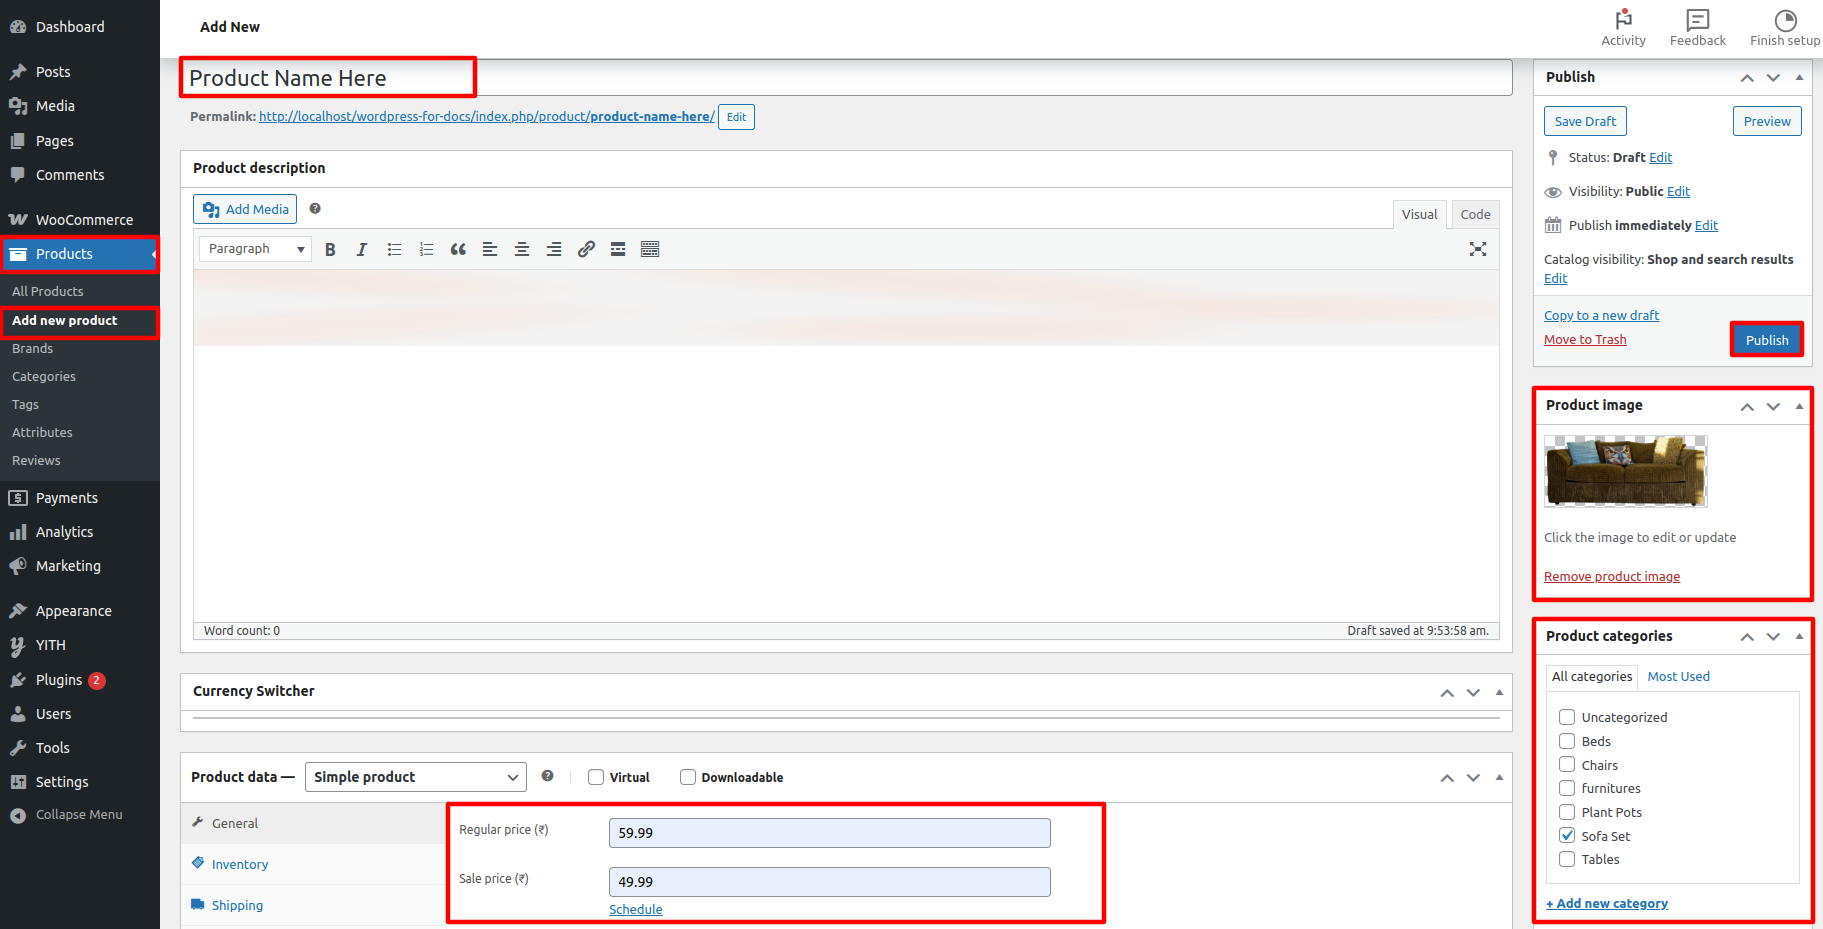Viewport: 1823px width, 929px height.
Task: Click the Publish button
Action: (1766, 340)
